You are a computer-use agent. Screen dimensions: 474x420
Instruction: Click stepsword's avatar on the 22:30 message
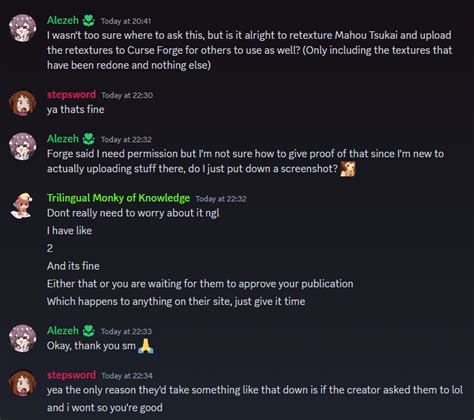point(23,102)
